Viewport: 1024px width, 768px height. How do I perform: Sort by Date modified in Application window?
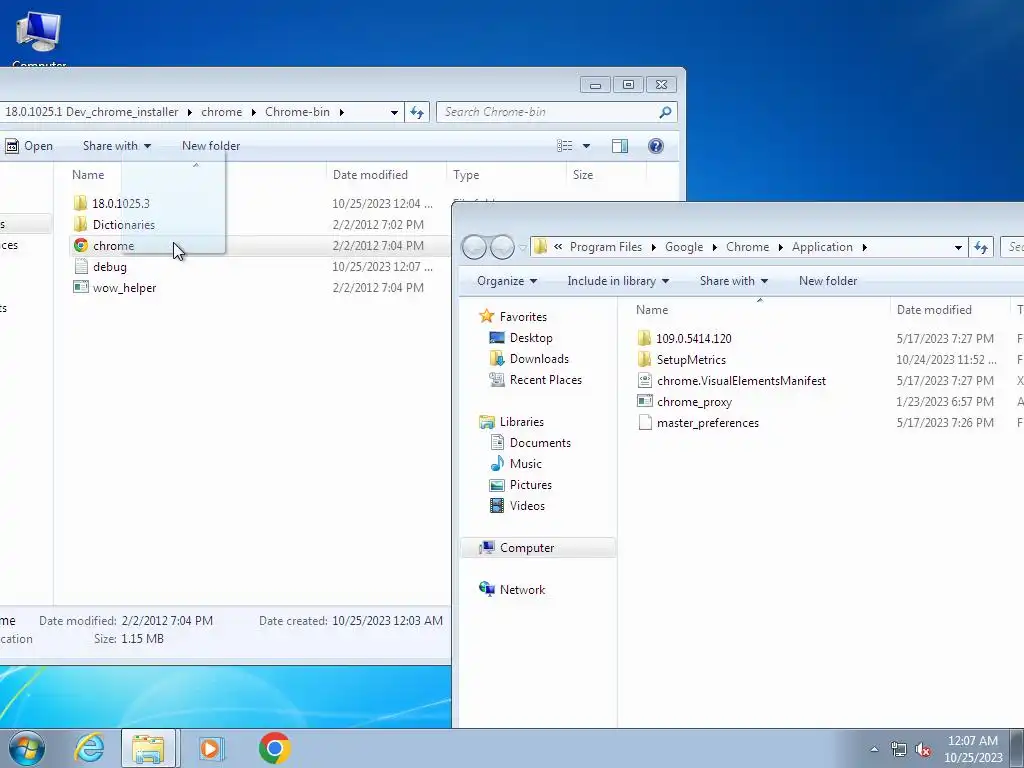[x=934, y=310]
